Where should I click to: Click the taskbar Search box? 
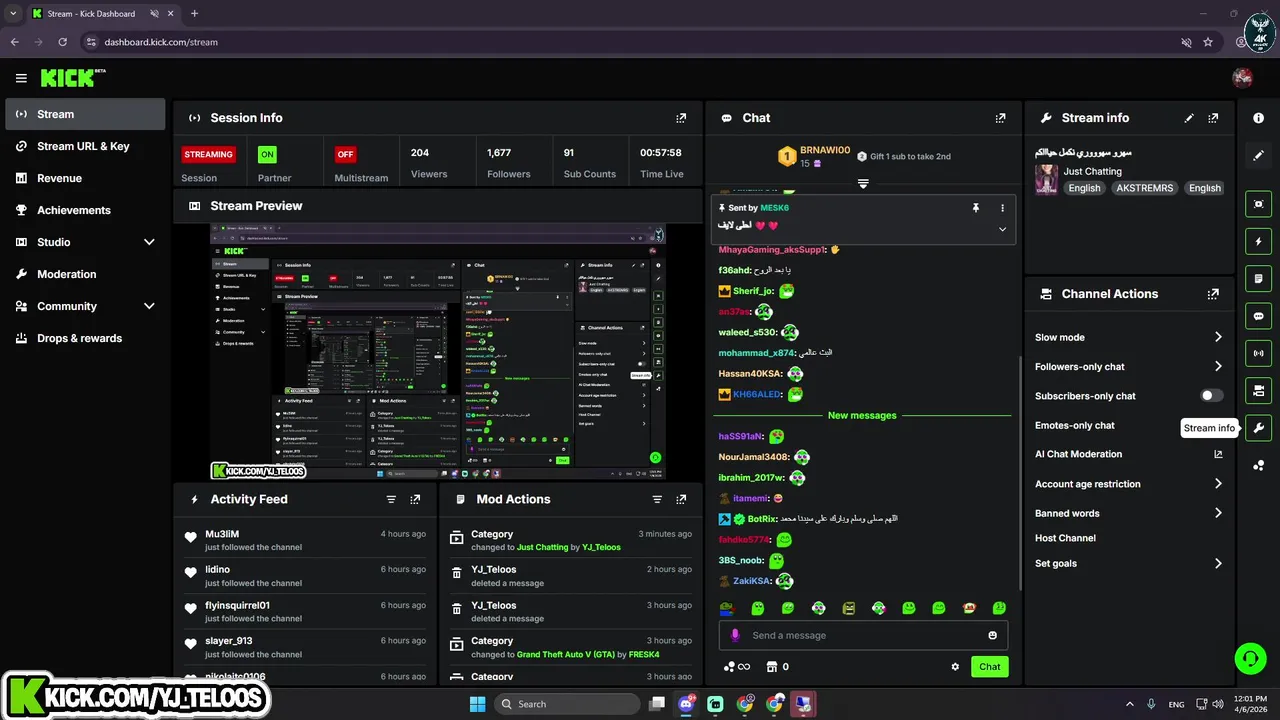click(x=568, y=704)
